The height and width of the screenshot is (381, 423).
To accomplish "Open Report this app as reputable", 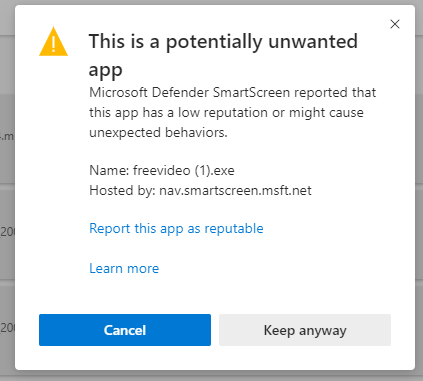I will tap(176, 229).
